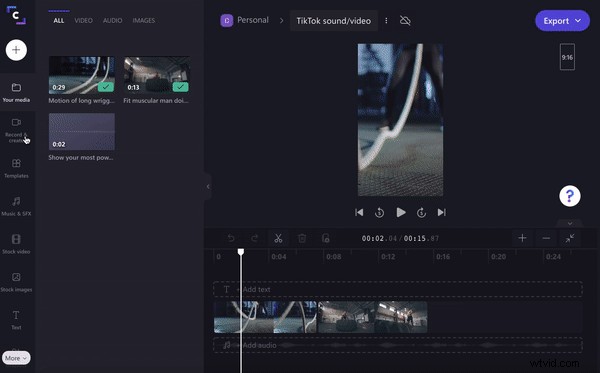
Task: Skip forward five seconds
Action: [421, 212]
